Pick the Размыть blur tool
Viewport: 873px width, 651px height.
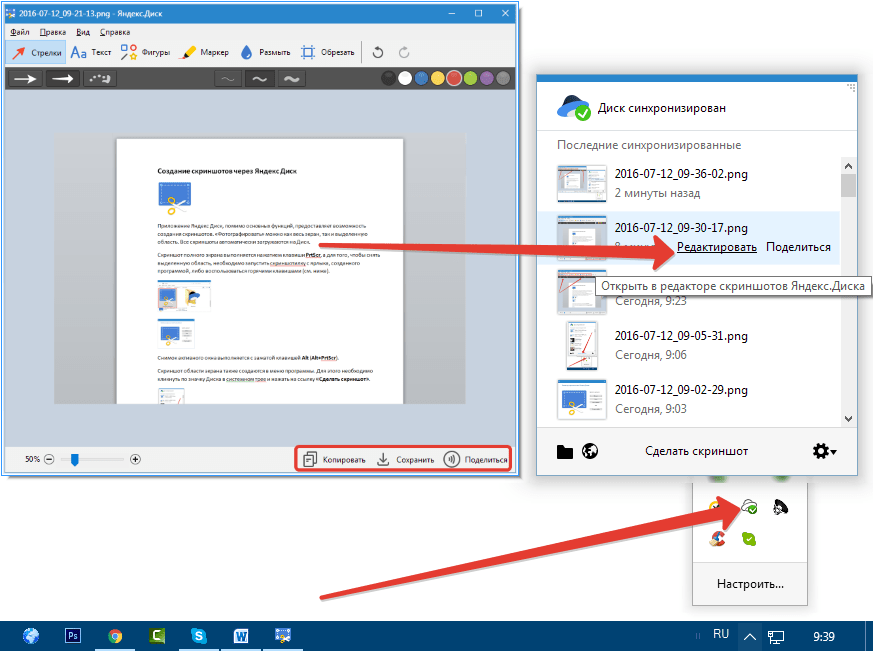(265, 52)
